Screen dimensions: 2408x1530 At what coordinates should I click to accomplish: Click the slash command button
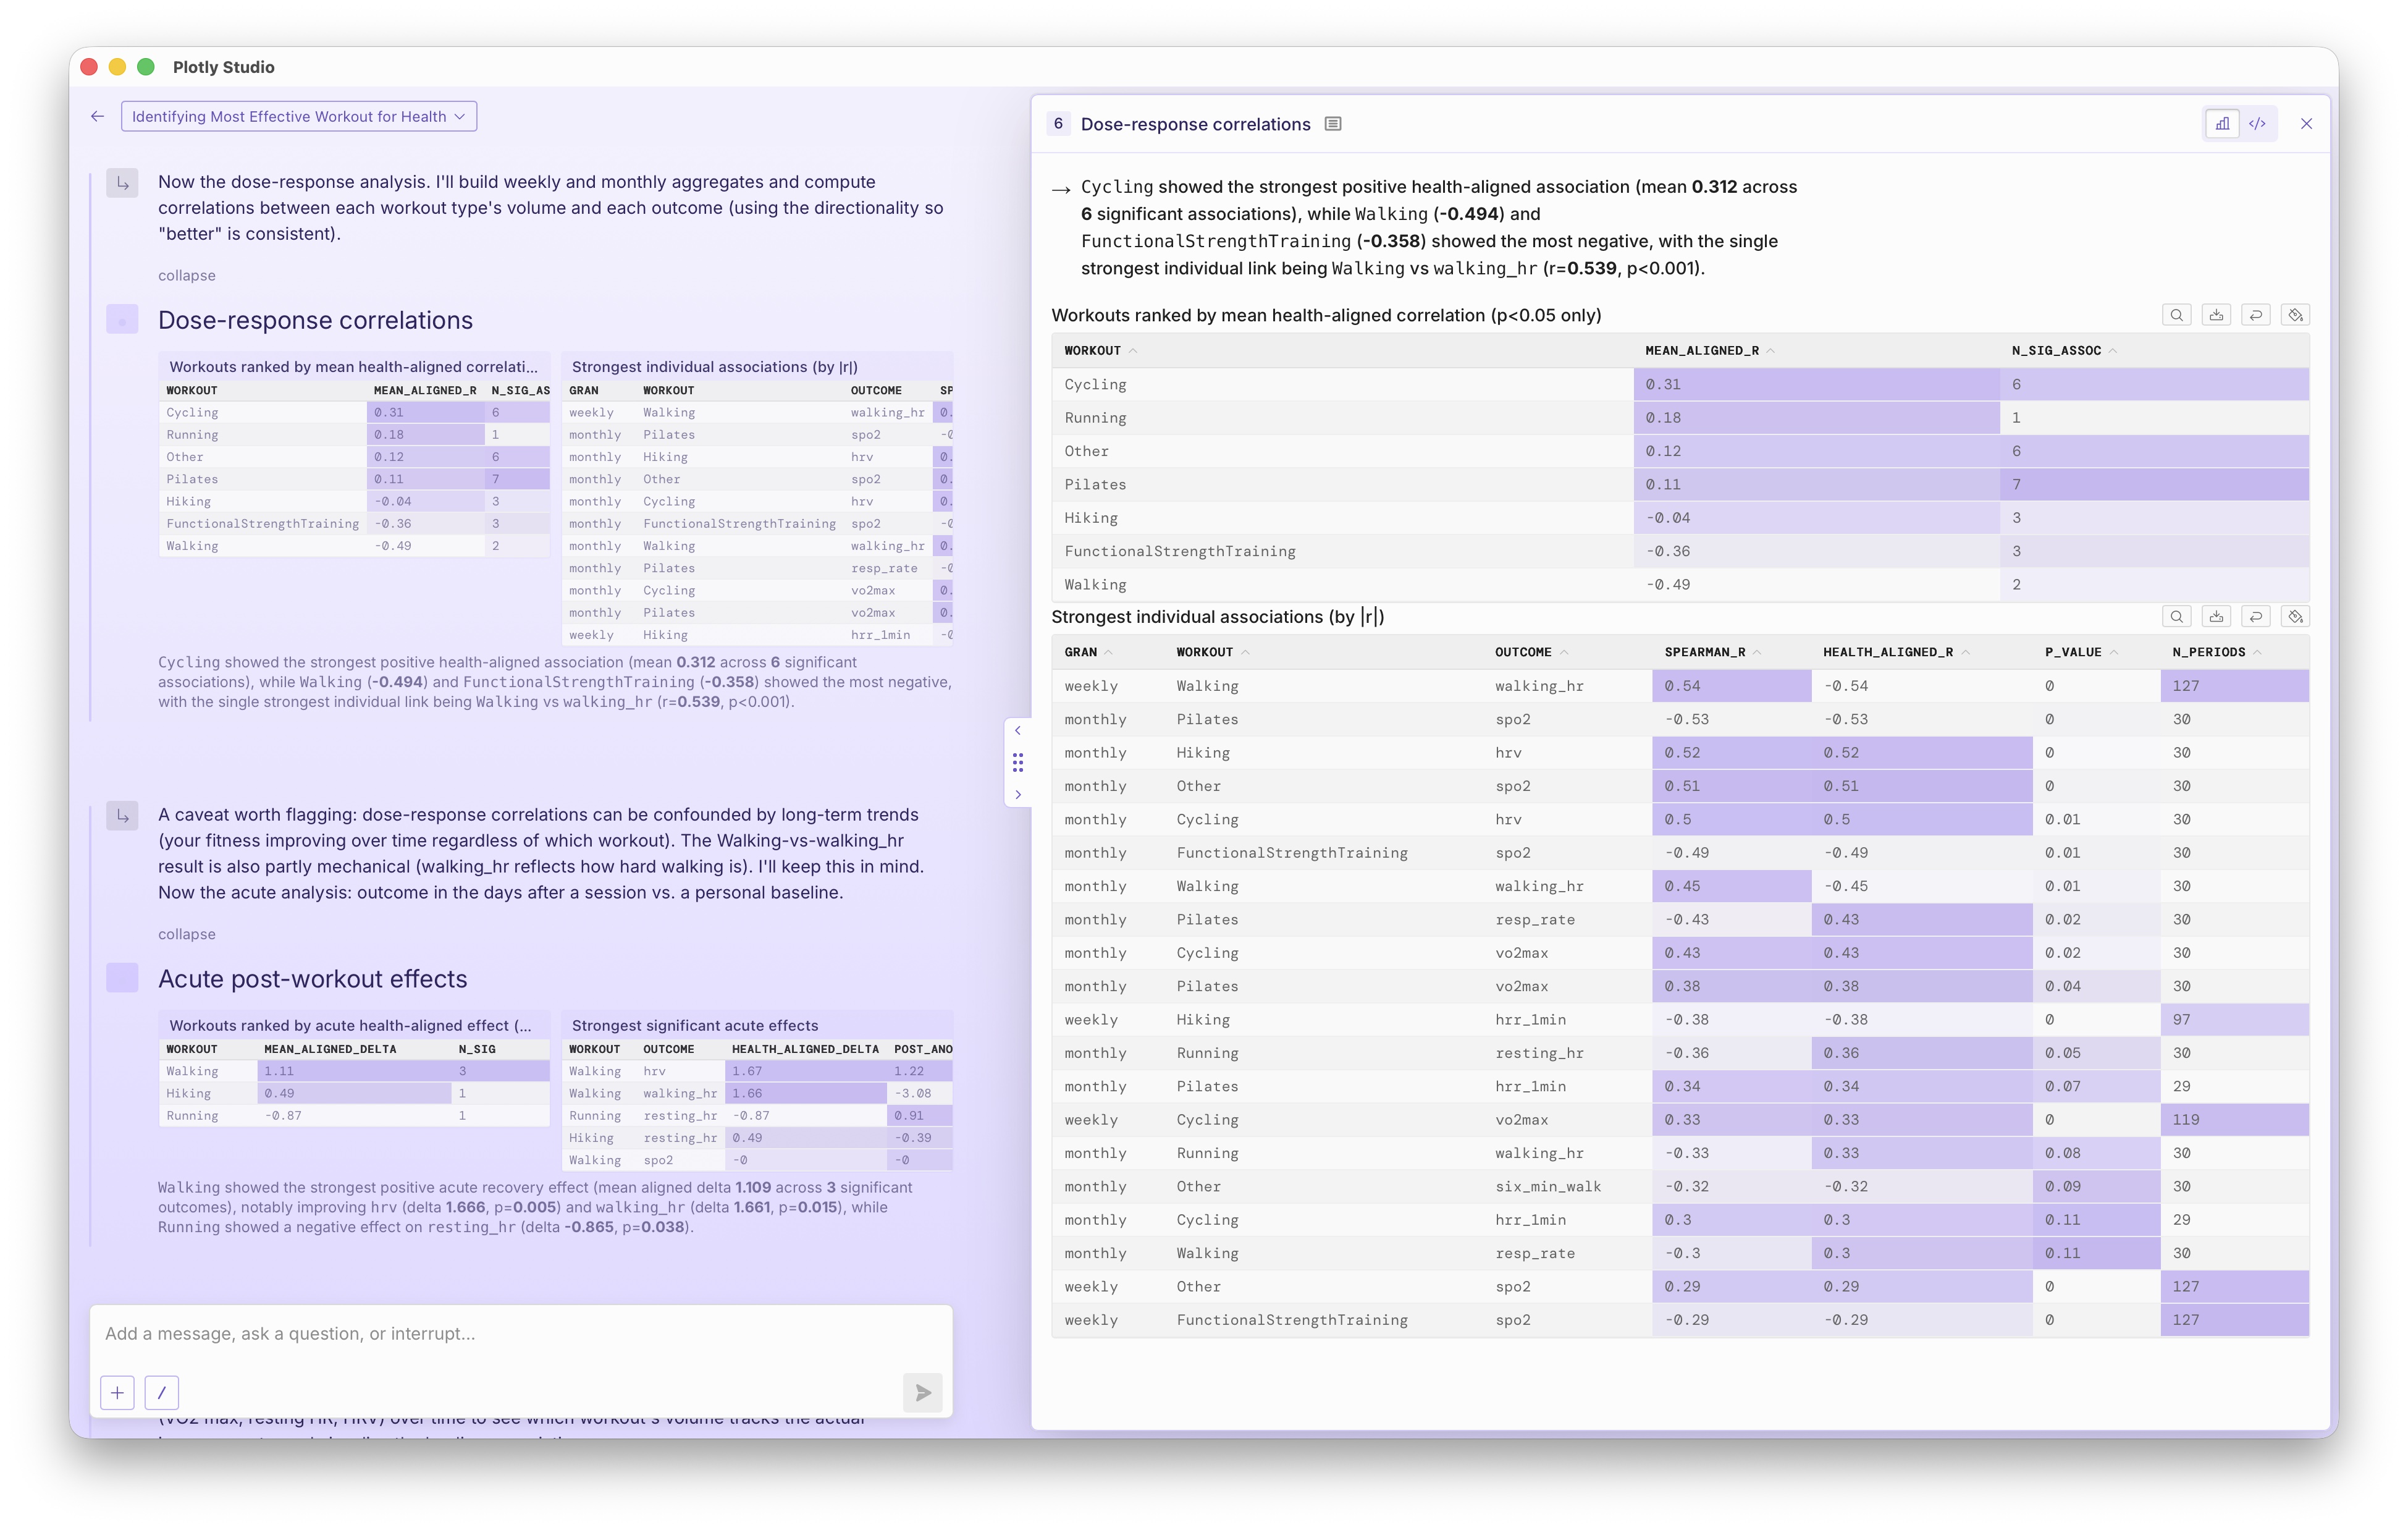click(162, 1392)
